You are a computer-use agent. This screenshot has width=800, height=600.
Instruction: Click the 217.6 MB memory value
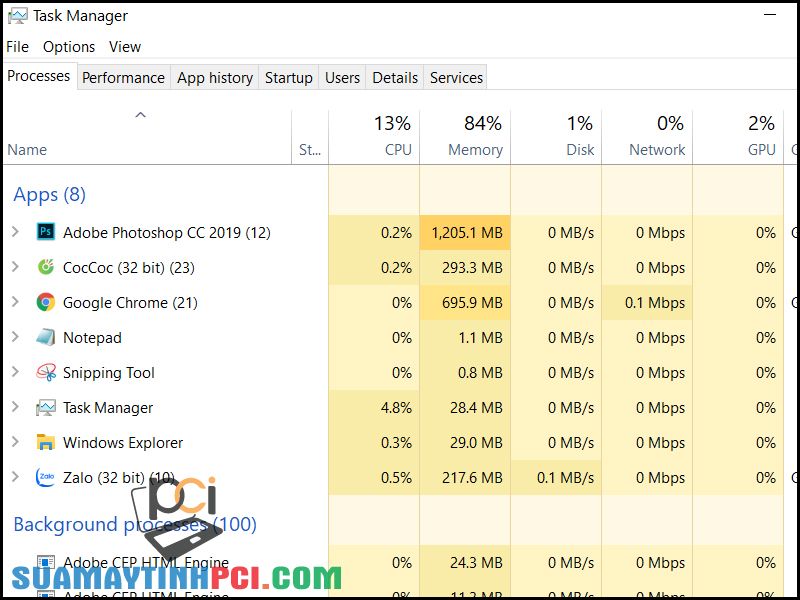(x=472, y=478)
